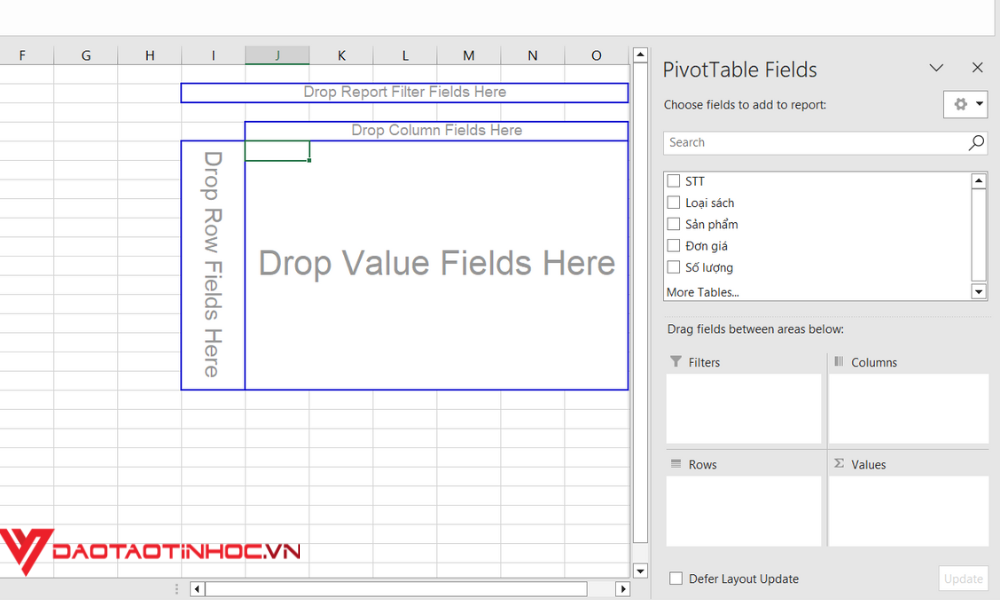Click the Update button
1000x600 pixels.
962,578
